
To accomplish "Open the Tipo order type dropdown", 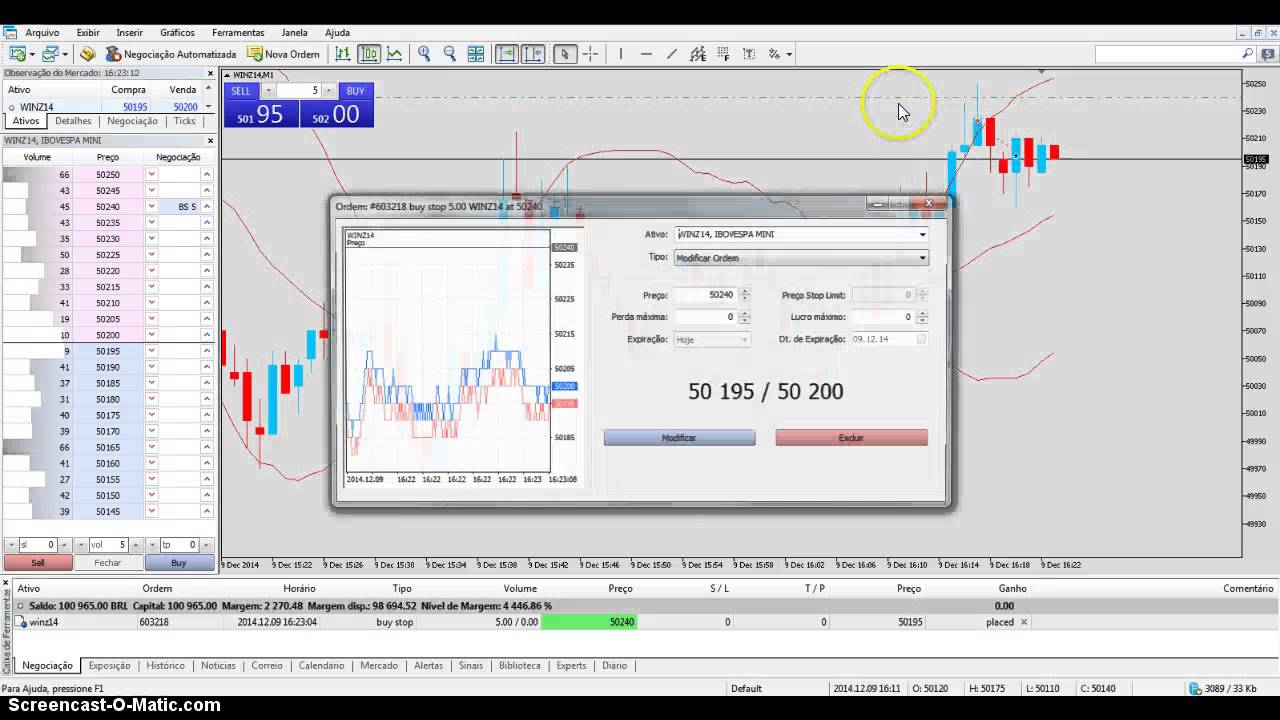I will click(922, 258).
